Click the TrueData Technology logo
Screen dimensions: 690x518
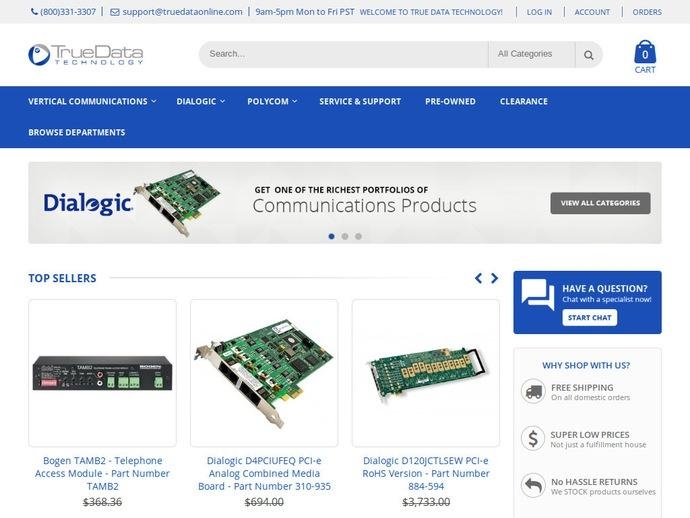[x=86, y=54]
